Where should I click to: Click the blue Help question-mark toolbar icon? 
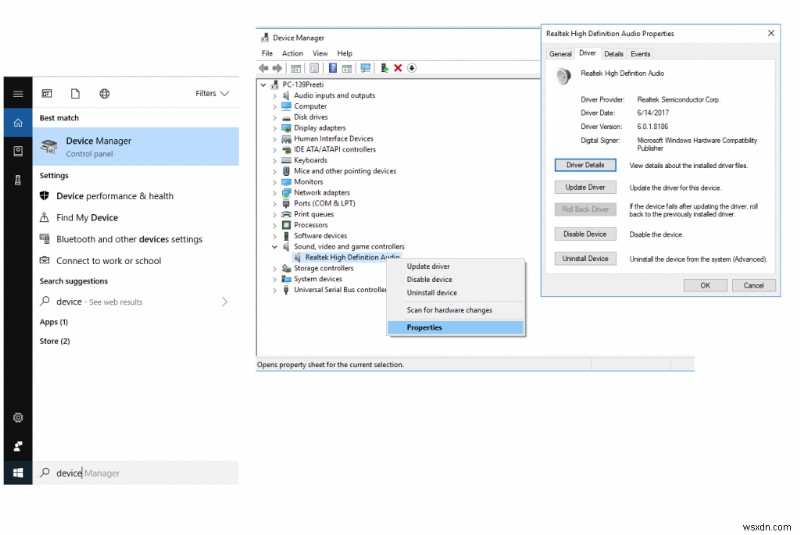tap(333, 68)
